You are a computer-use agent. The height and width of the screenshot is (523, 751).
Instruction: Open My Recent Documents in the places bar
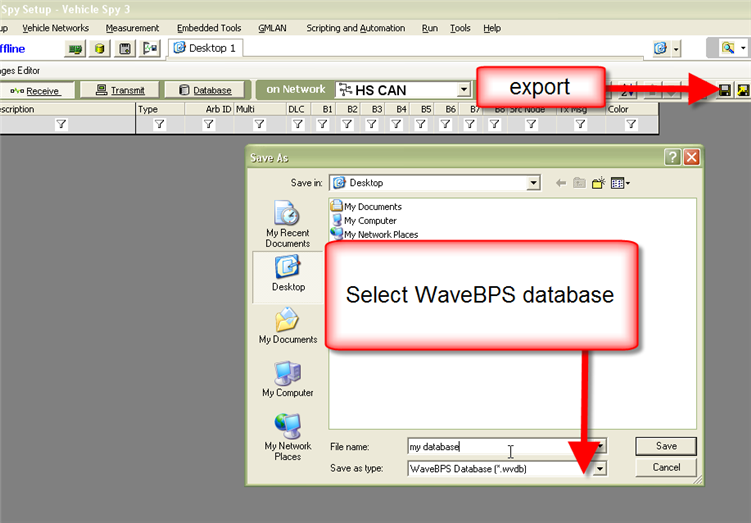[287, 224]
